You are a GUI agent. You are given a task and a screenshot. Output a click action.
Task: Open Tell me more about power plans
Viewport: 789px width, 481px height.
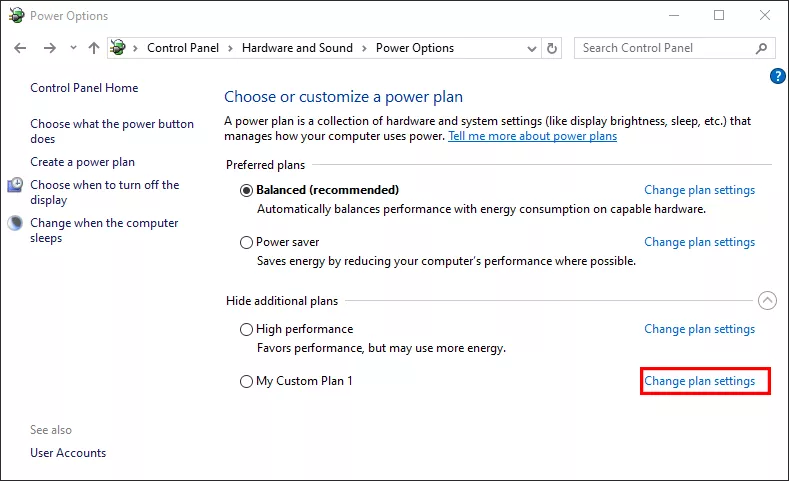[532, 136]
